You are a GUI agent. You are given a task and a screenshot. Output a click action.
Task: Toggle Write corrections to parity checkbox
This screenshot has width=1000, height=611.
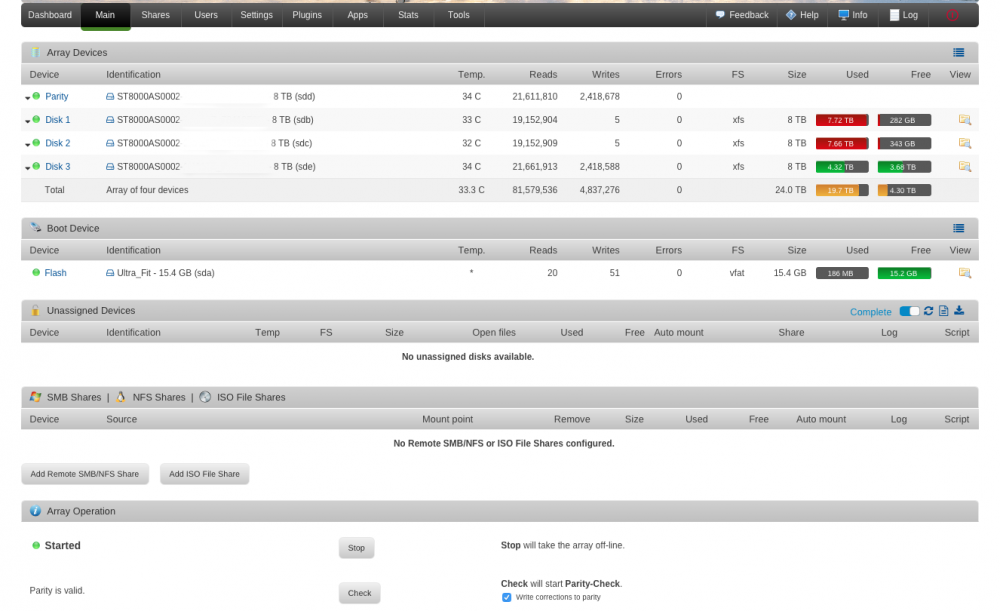(x=506, y=598)
